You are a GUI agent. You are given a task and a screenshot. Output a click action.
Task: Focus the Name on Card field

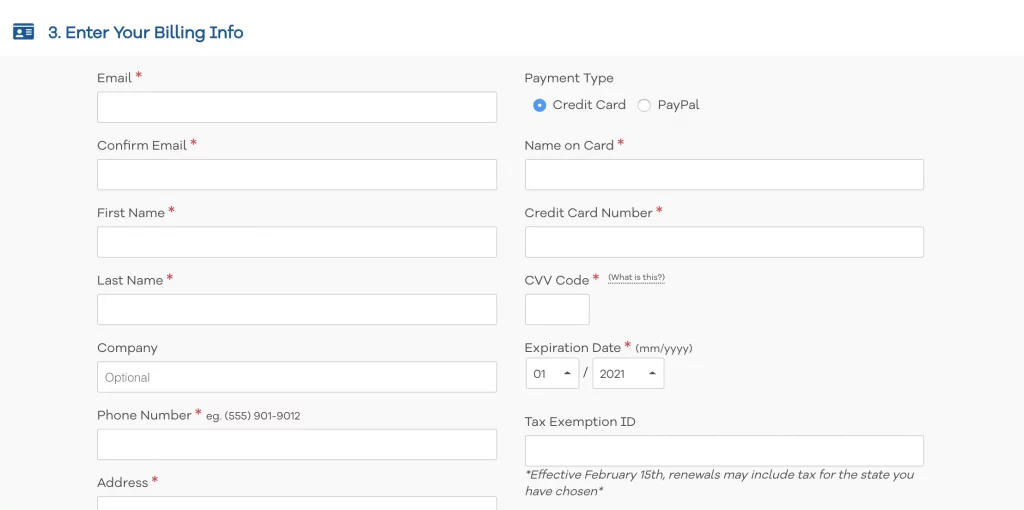[724, 174]
